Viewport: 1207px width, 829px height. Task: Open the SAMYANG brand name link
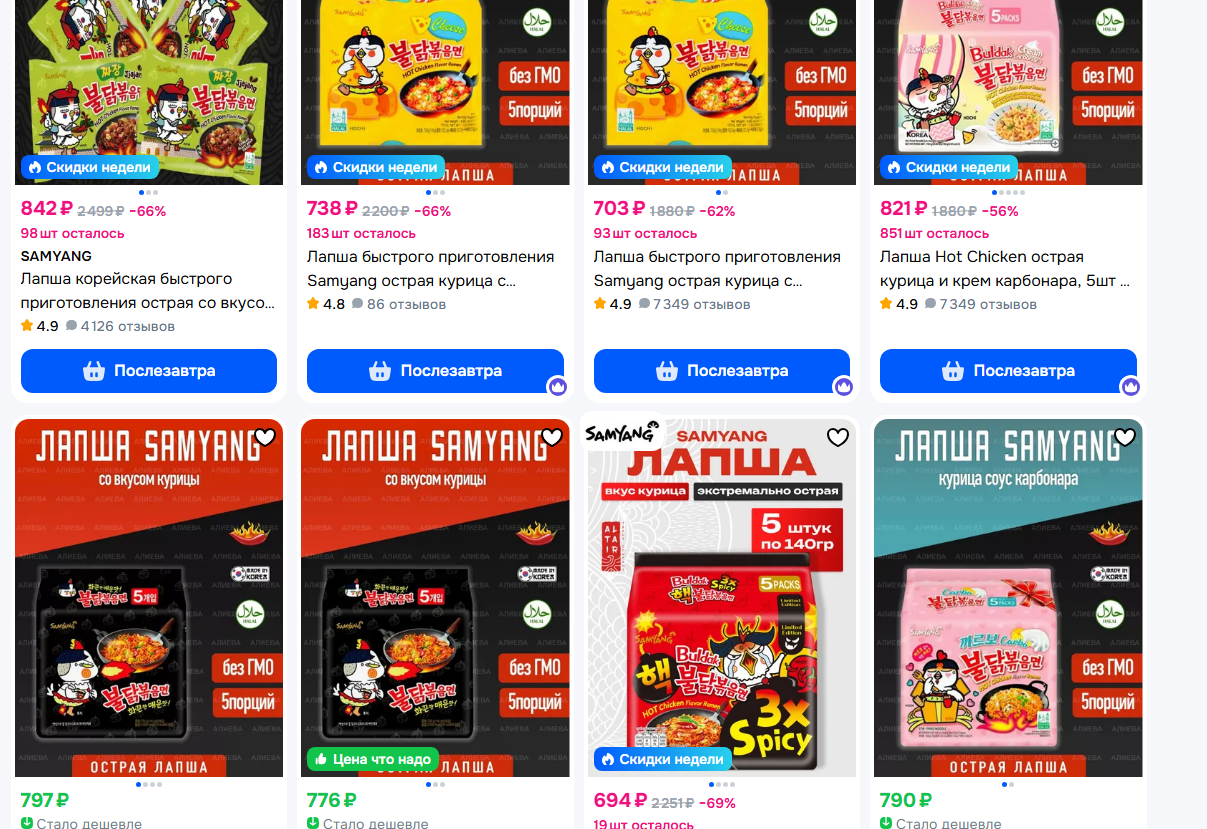(56, 256)
